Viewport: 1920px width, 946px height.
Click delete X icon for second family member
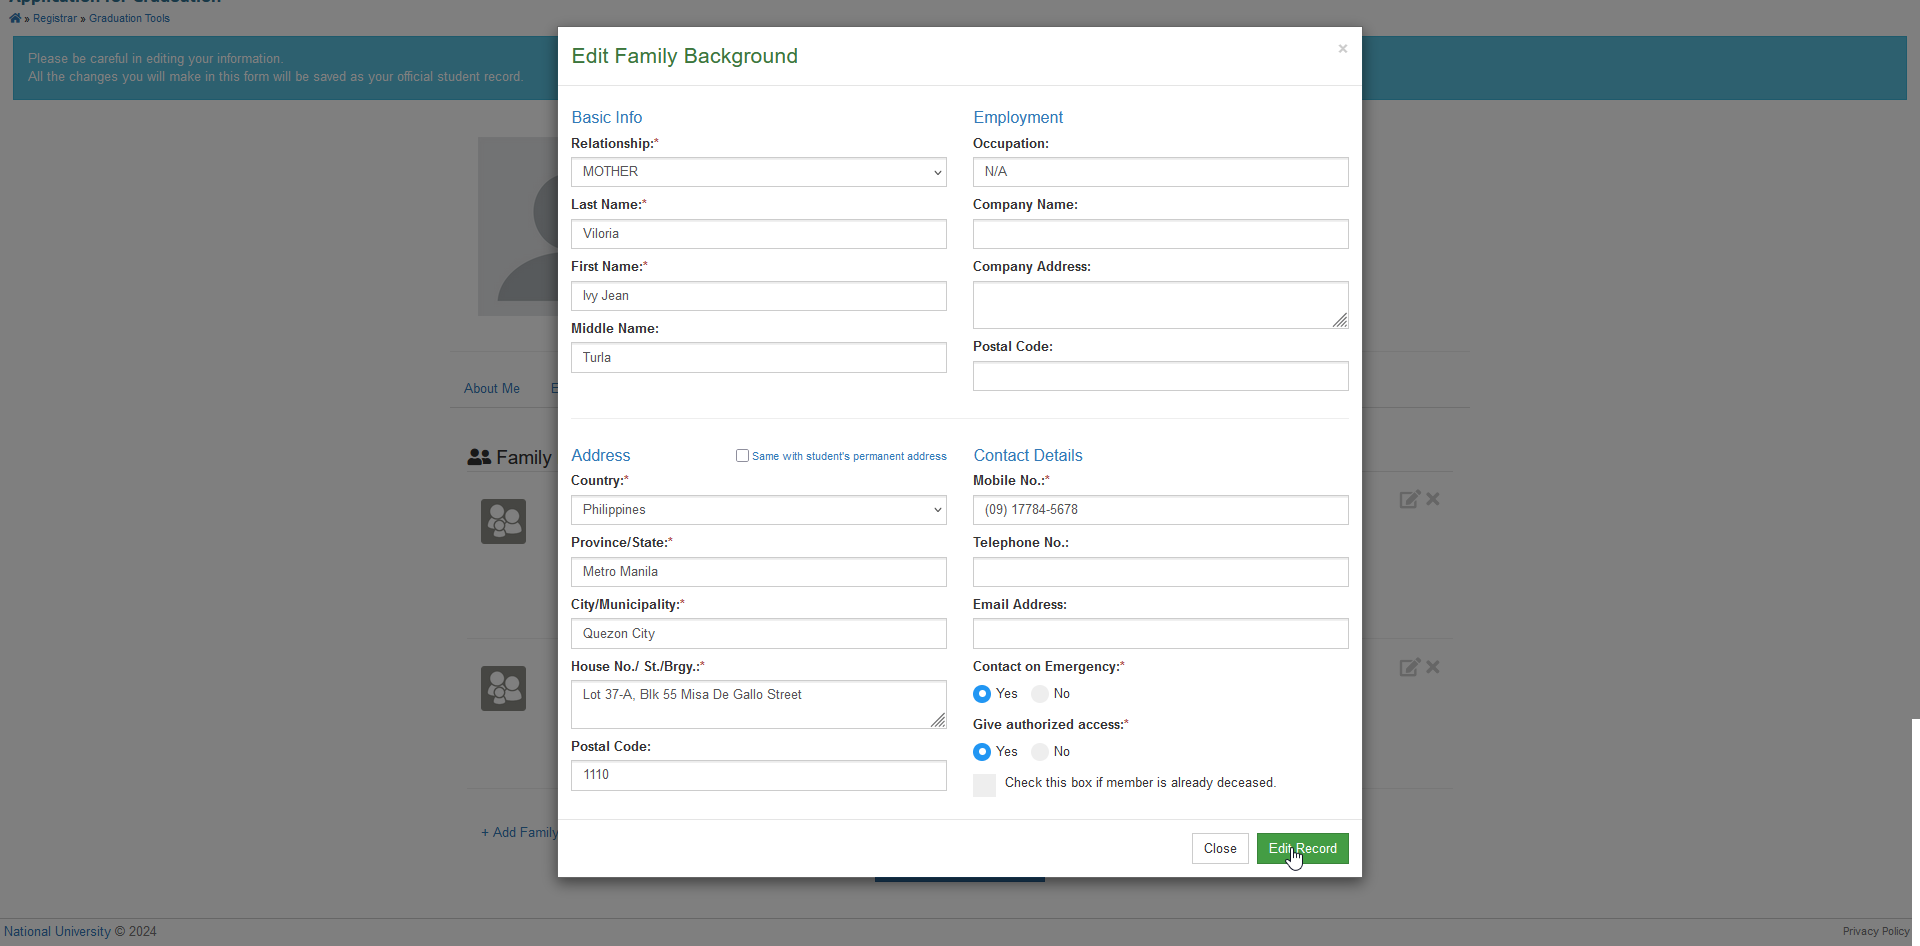click(x=1433, y=667)
